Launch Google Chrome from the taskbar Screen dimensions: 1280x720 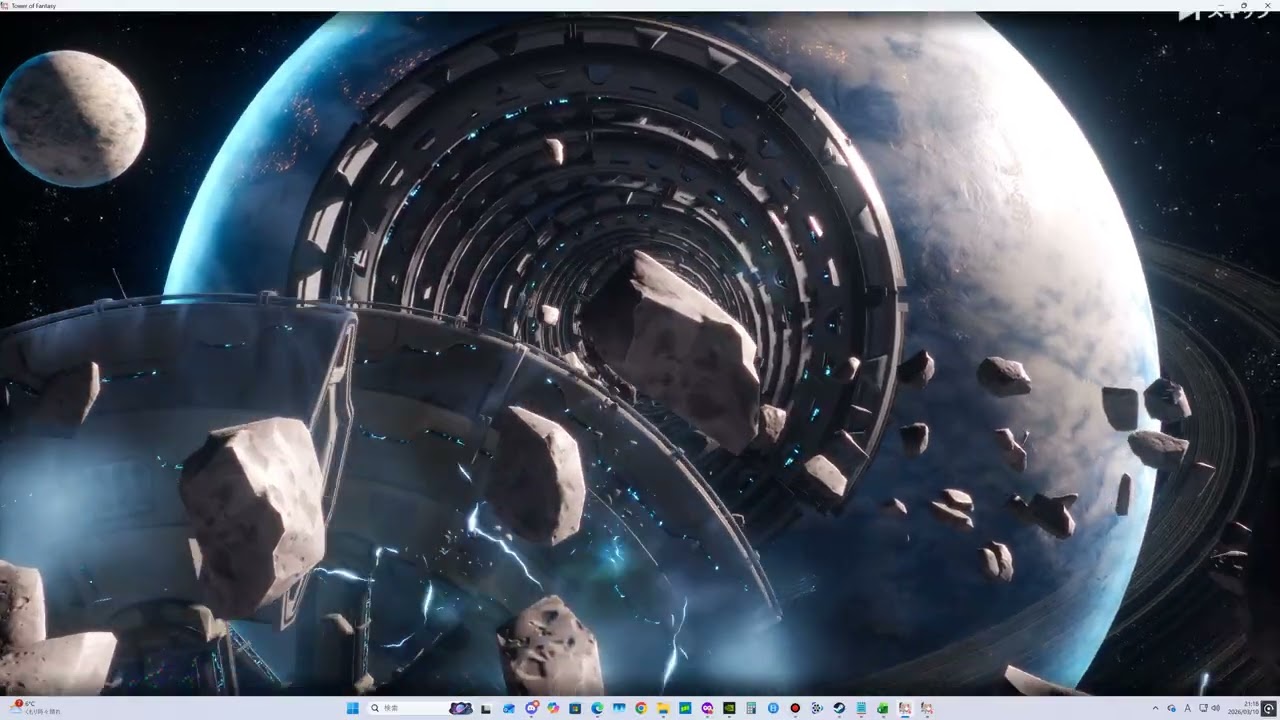tap(641, 708)
